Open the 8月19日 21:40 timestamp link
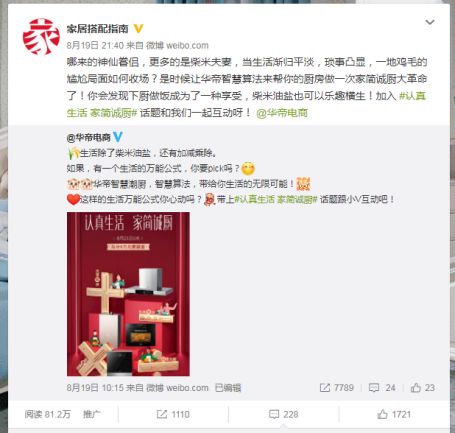Image resolution: width=455 pixels, height=433 pixels. point(95,45)
